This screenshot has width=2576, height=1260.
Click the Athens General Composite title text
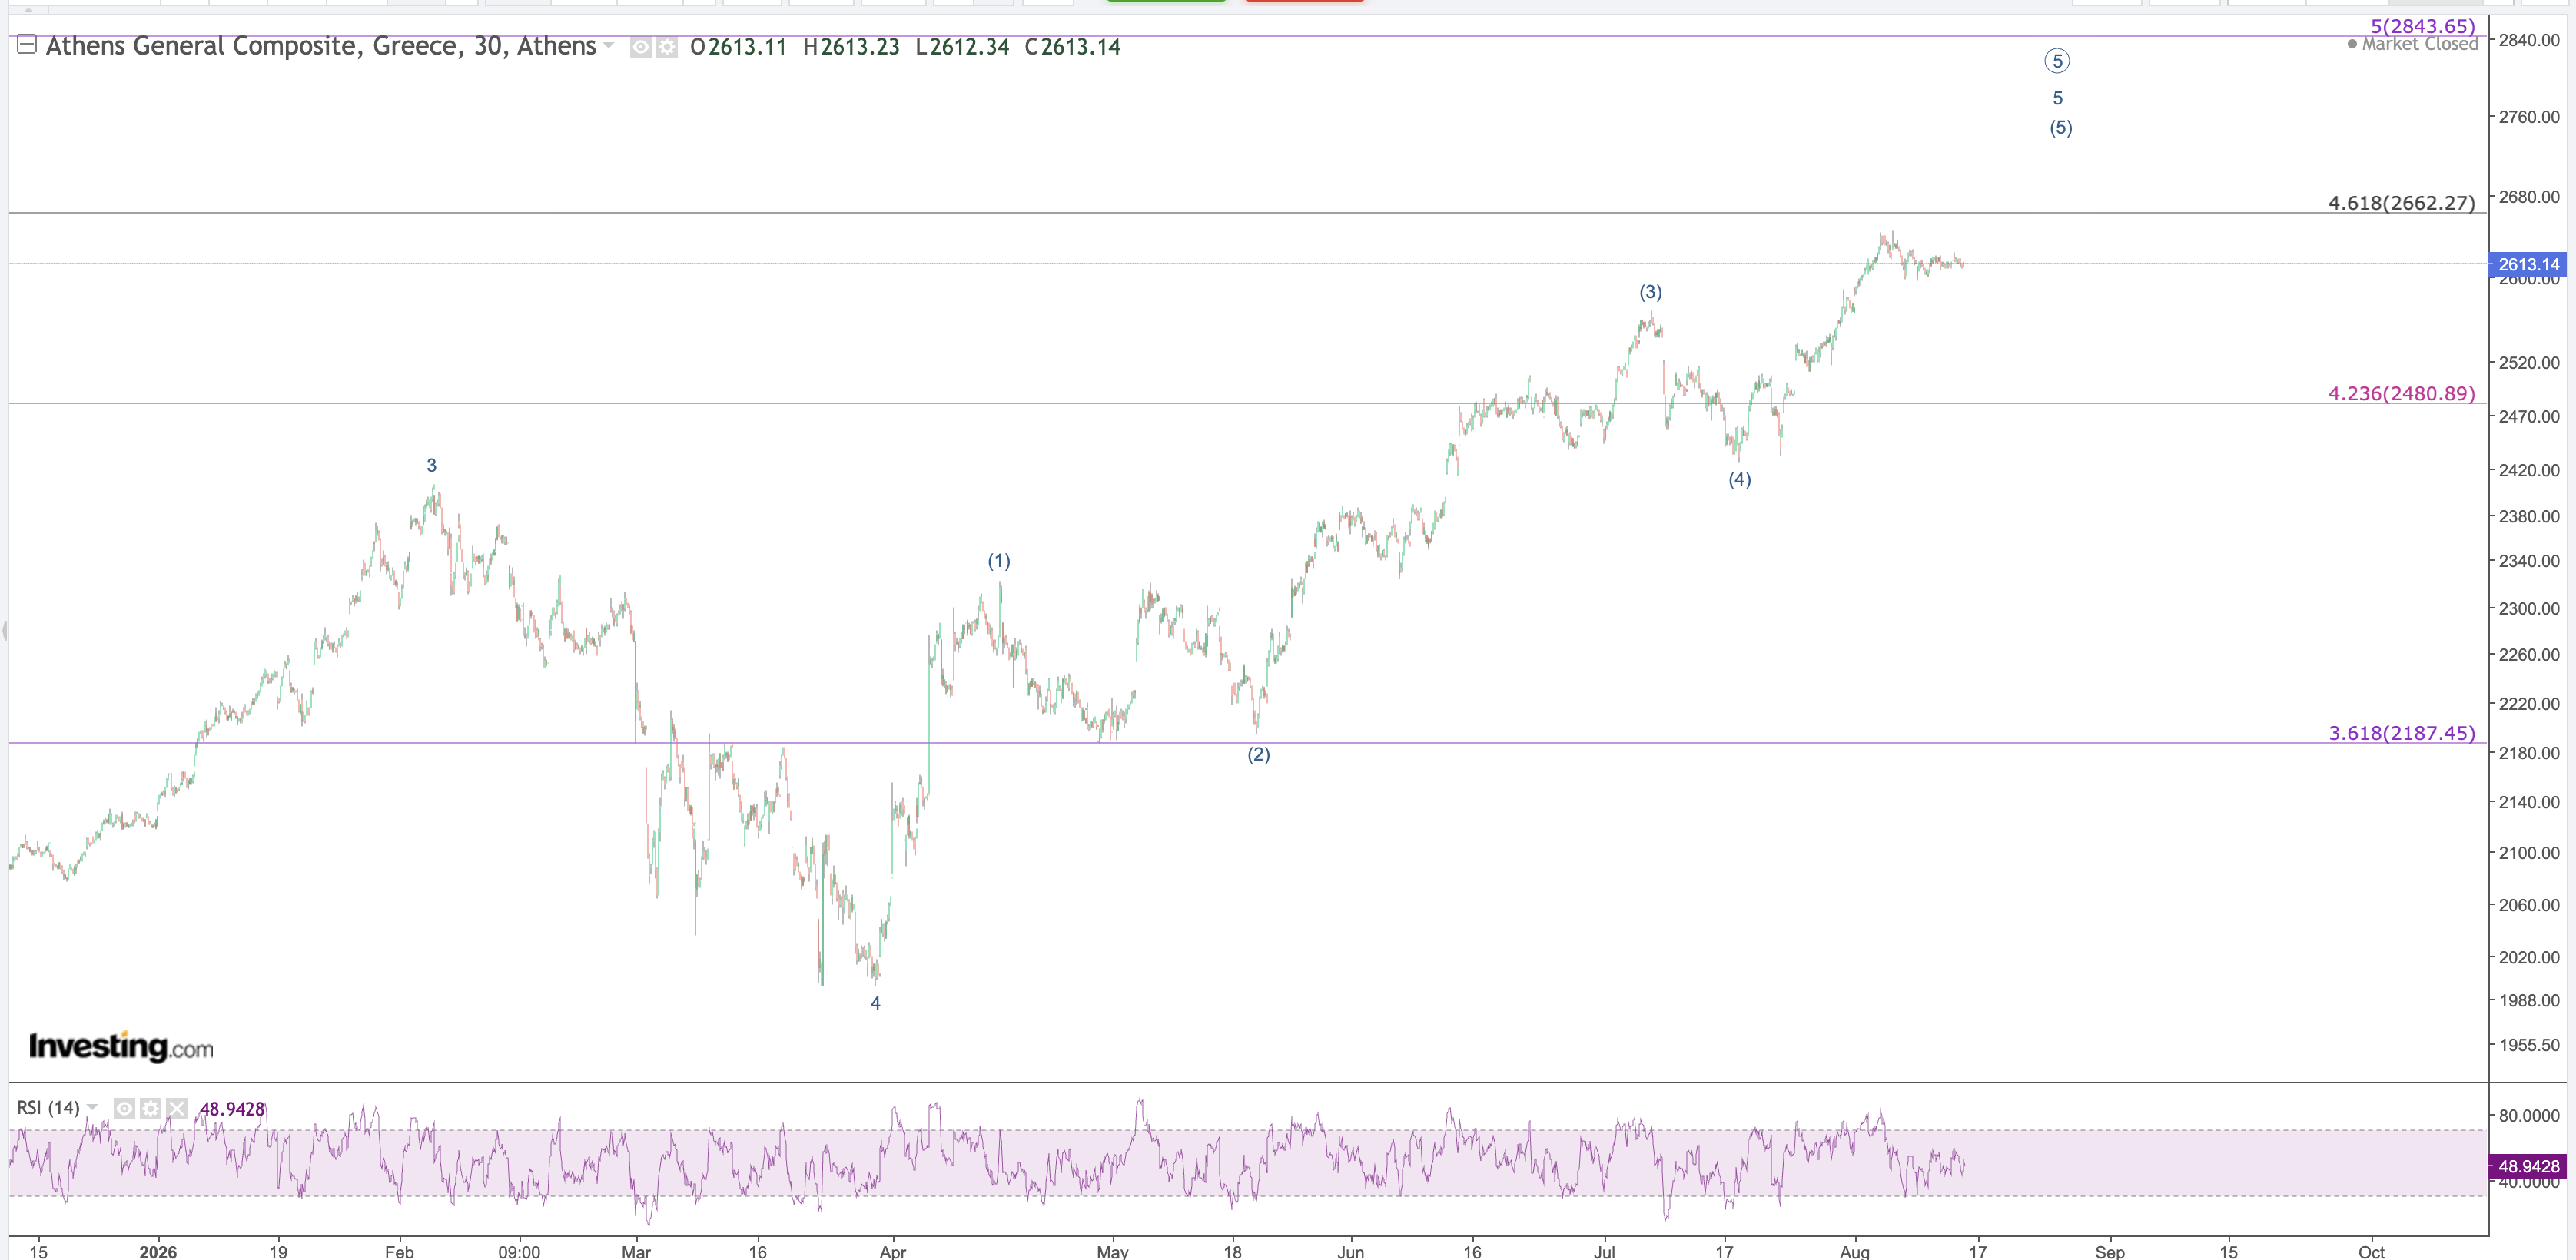pos(320,46)
